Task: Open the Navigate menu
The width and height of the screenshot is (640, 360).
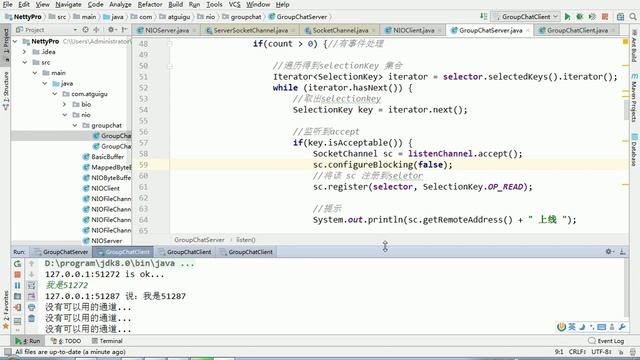Action: (x=68, y=4)
